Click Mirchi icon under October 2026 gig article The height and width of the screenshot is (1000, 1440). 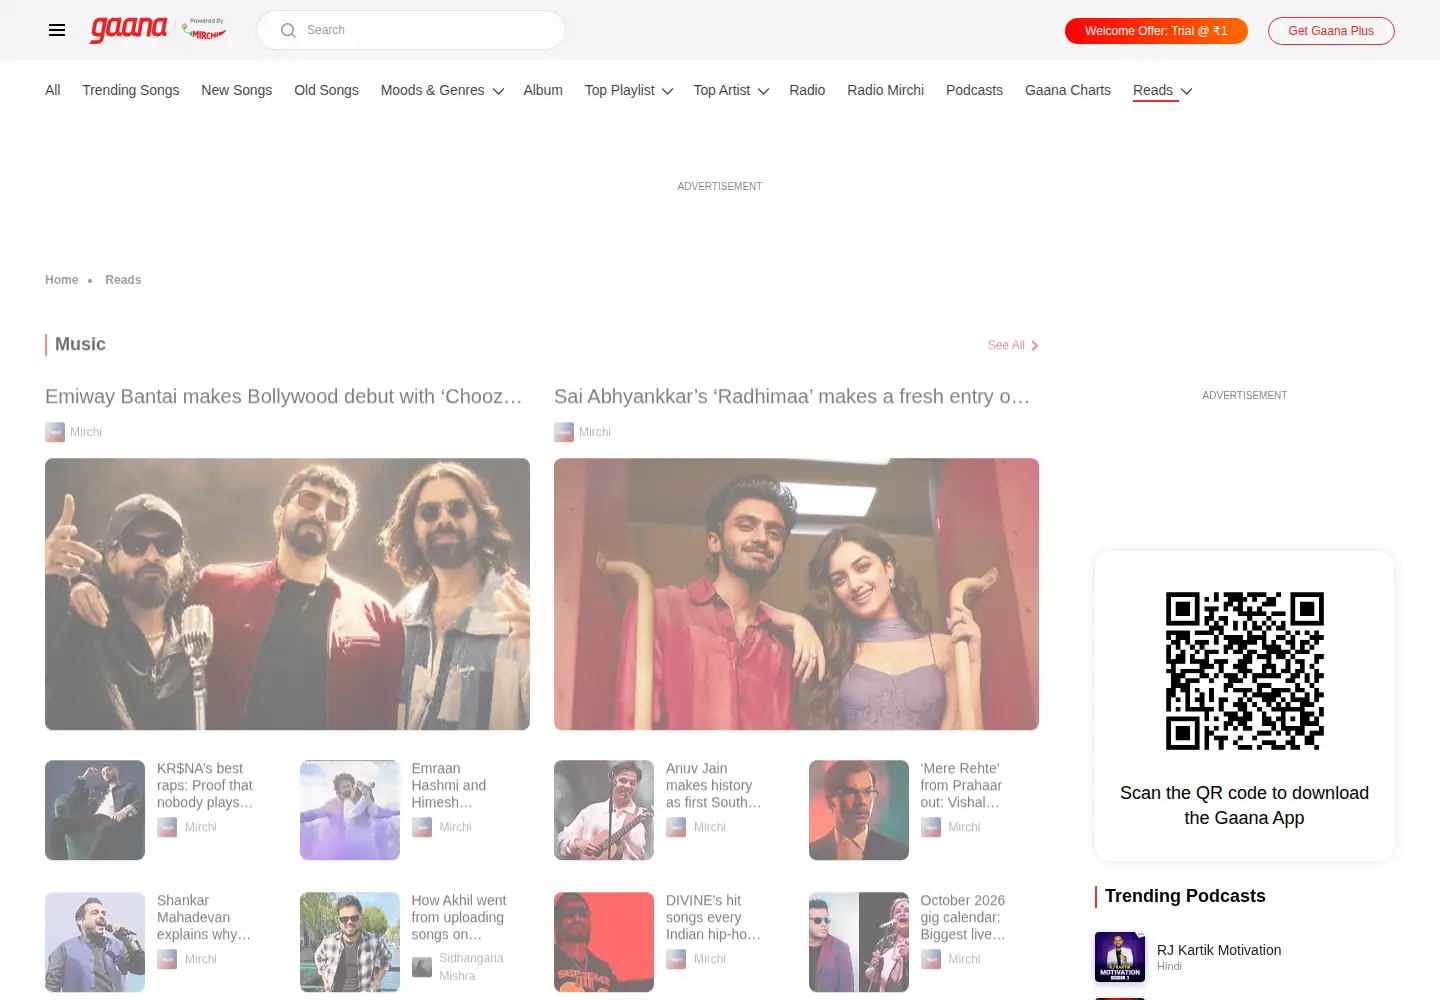pos(931,959)
